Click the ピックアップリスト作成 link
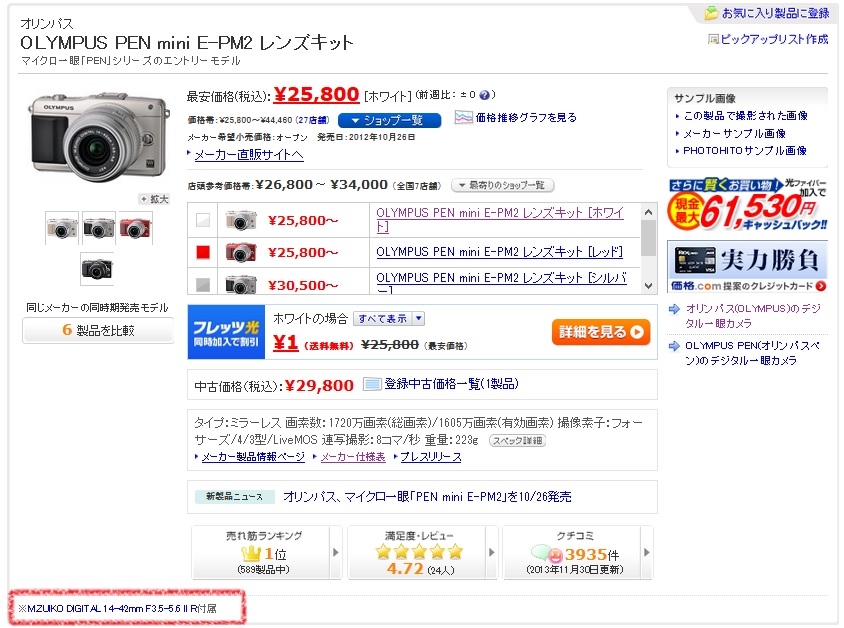This screenshot has width=844, height=628. [x=774, y=39]
